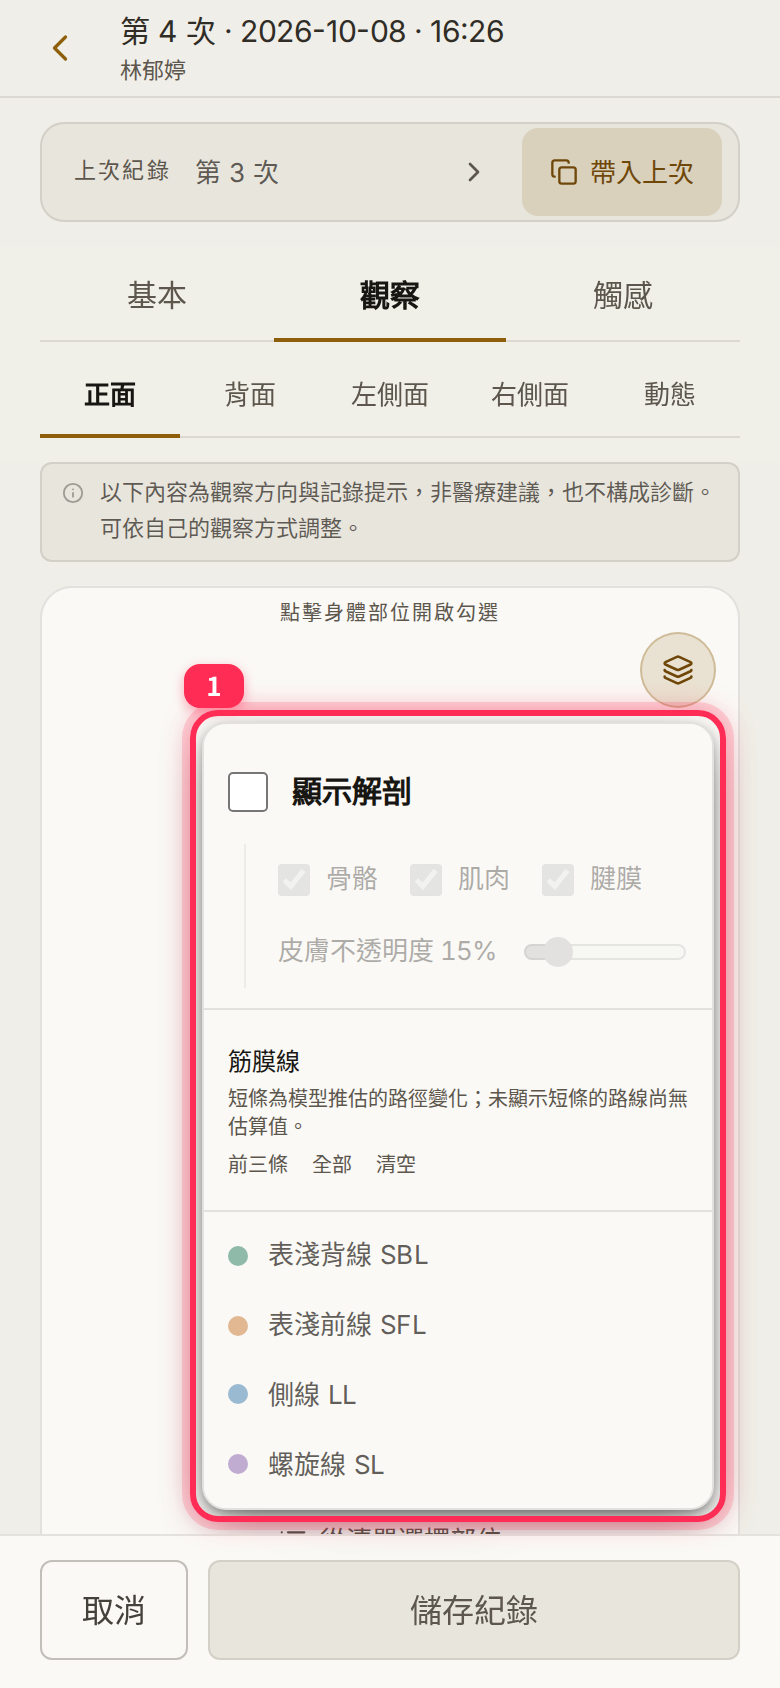Expand the 上次紀錄 第 3 次 chevron
This screenshot has width=780, height=1688.
click(x=474, y=172)
